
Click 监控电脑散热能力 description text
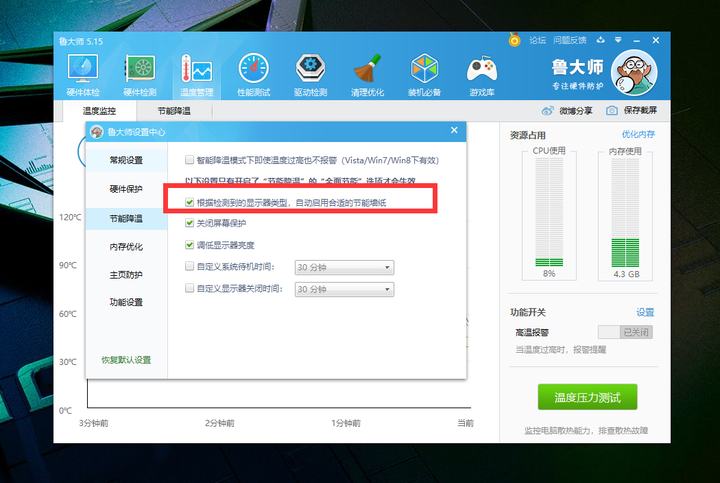(x=586, y=431)
